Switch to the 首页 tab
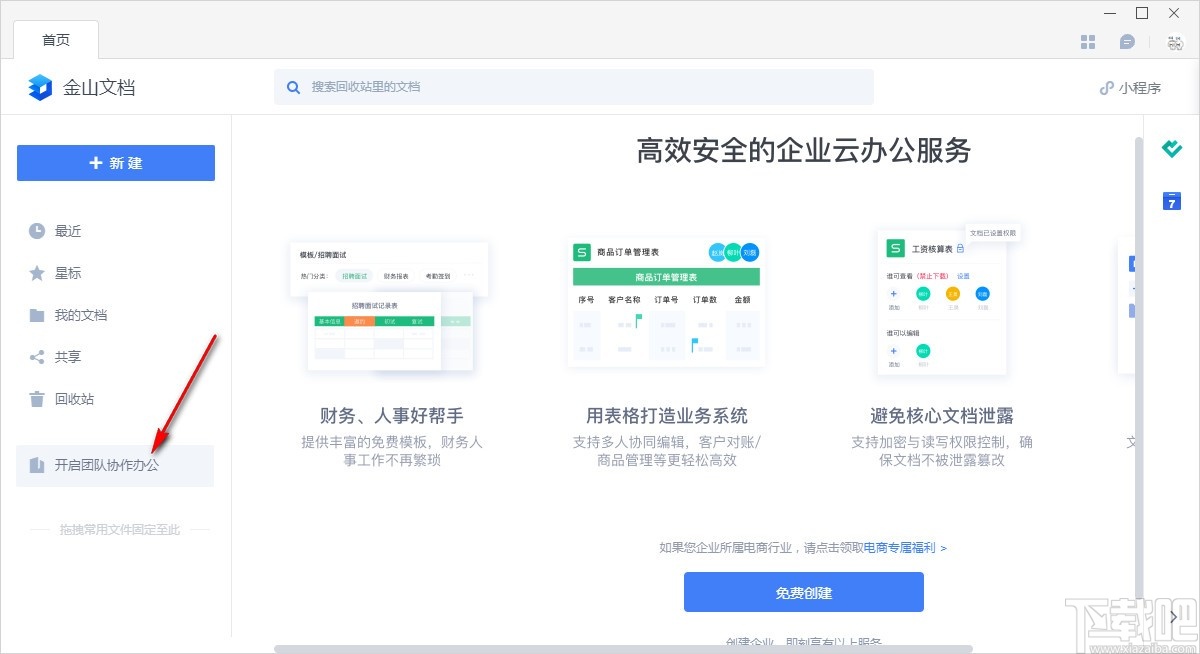The width and height of the screenshot is (1200, 654). 56,40
